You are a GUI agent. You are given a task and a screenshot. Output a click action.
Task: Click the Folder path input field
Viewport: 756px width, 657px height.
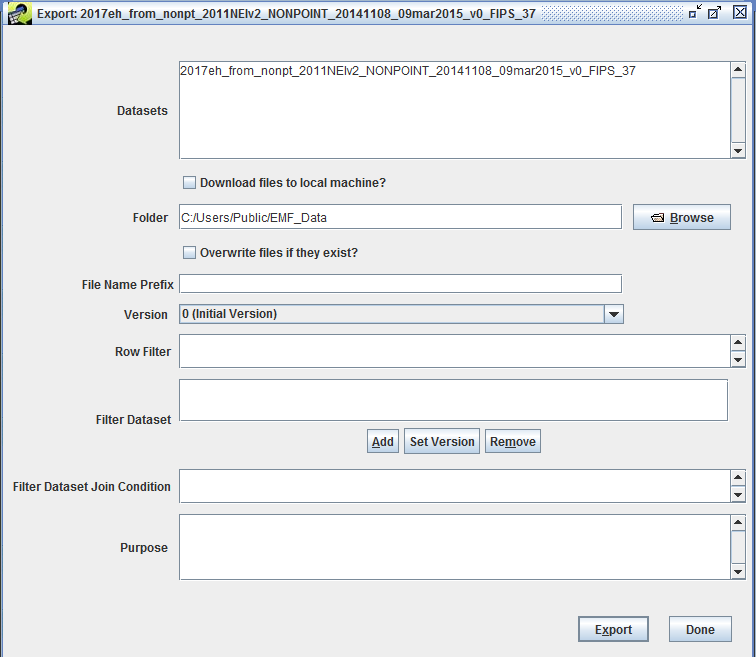[400, 217]
